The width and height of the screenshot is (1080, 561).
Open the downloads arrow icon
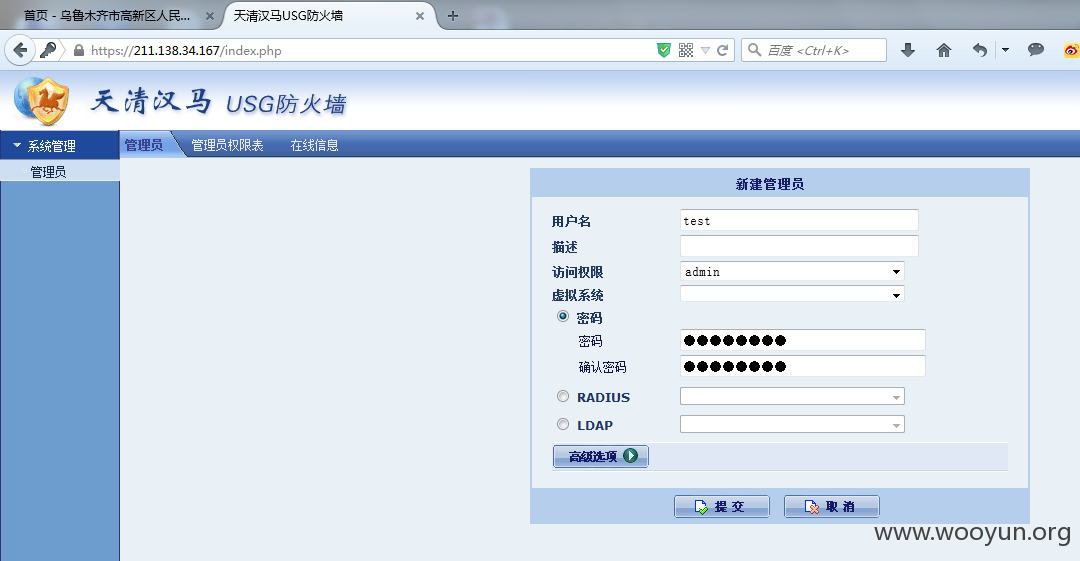(908, 50)
